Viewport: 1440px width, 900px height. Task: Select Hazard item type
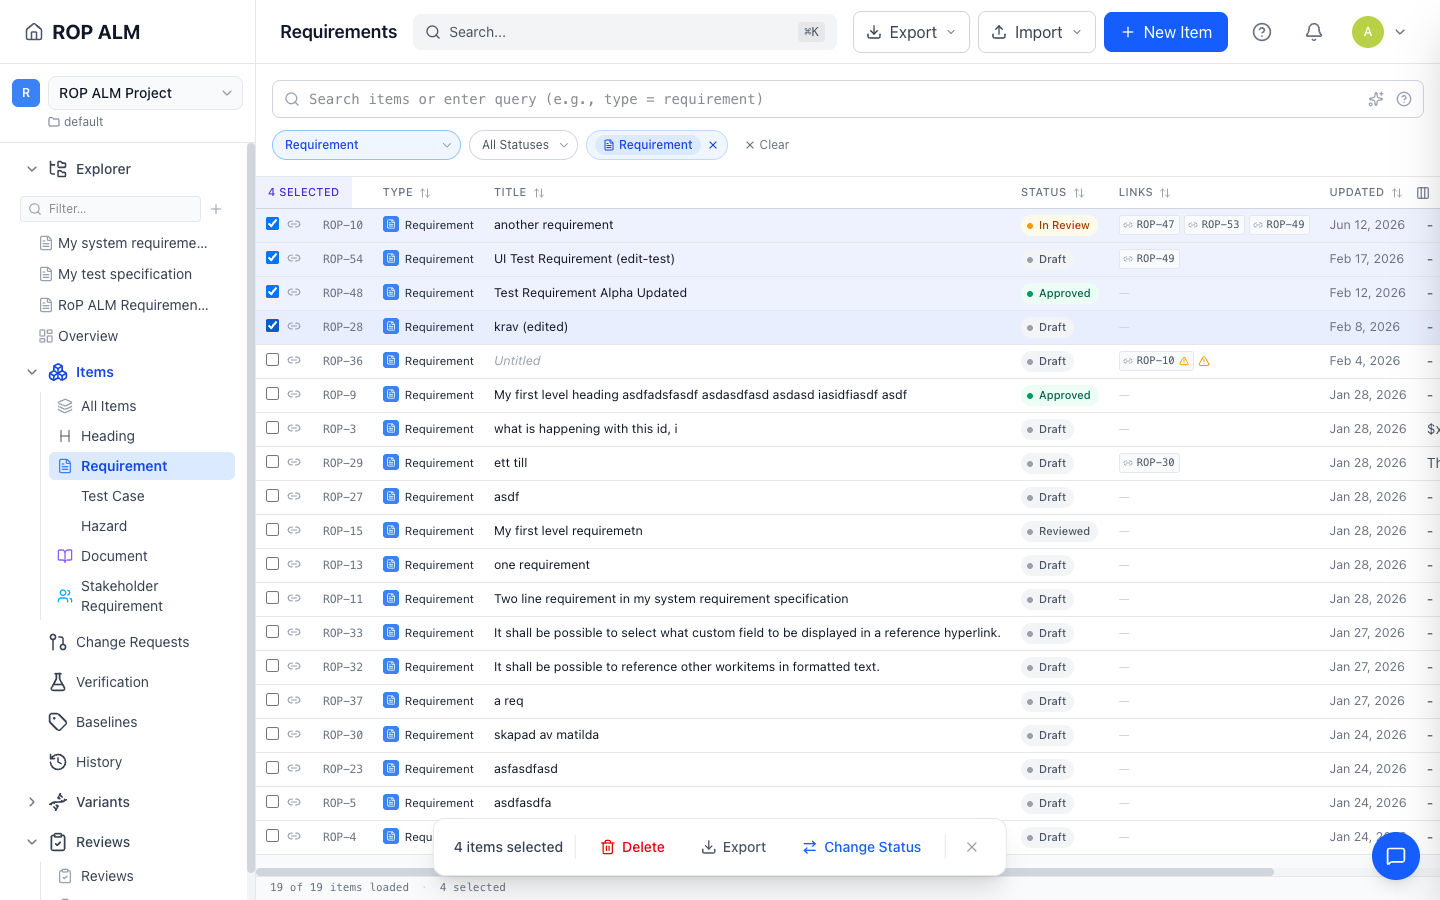tap(142, 526)
